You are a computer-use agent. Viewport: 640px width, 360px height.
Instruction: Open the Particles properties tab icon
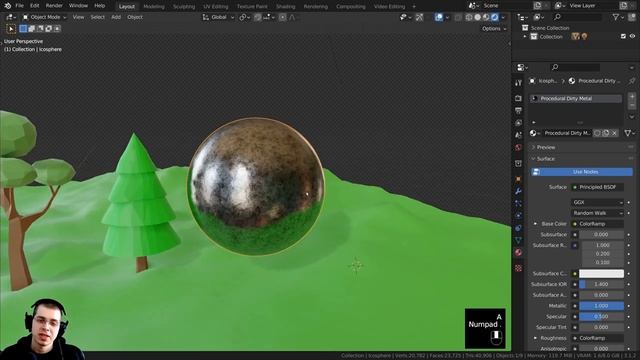[518, 203]
